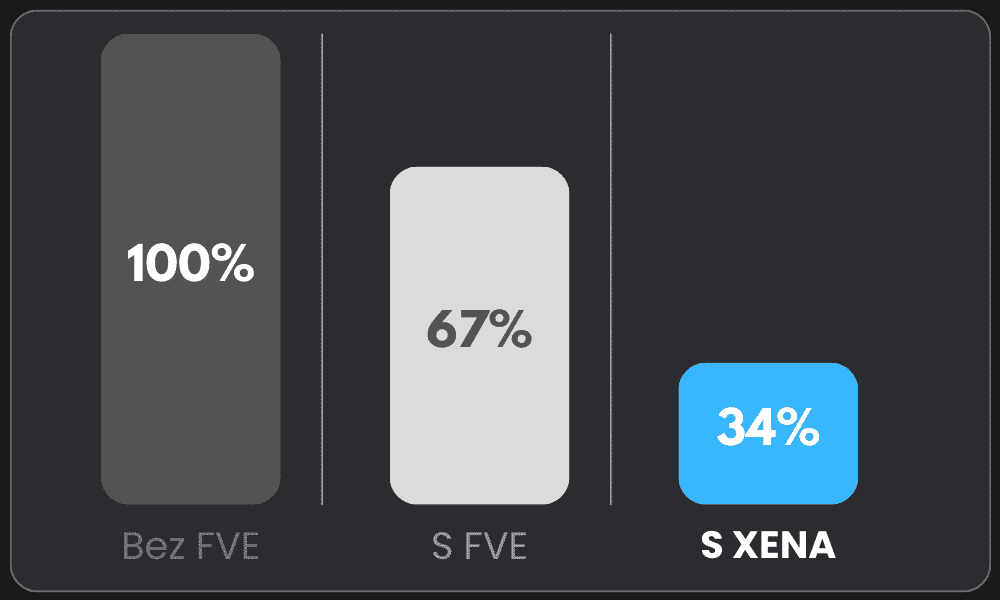The image size is (1000, 600).
Task: Select the S FVE caption
Action: coord(479,546)
